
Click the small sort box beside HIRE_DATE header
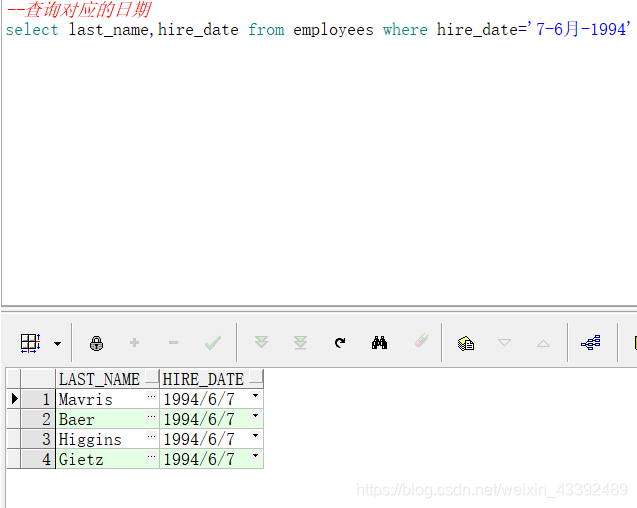(x=256, y=376)
